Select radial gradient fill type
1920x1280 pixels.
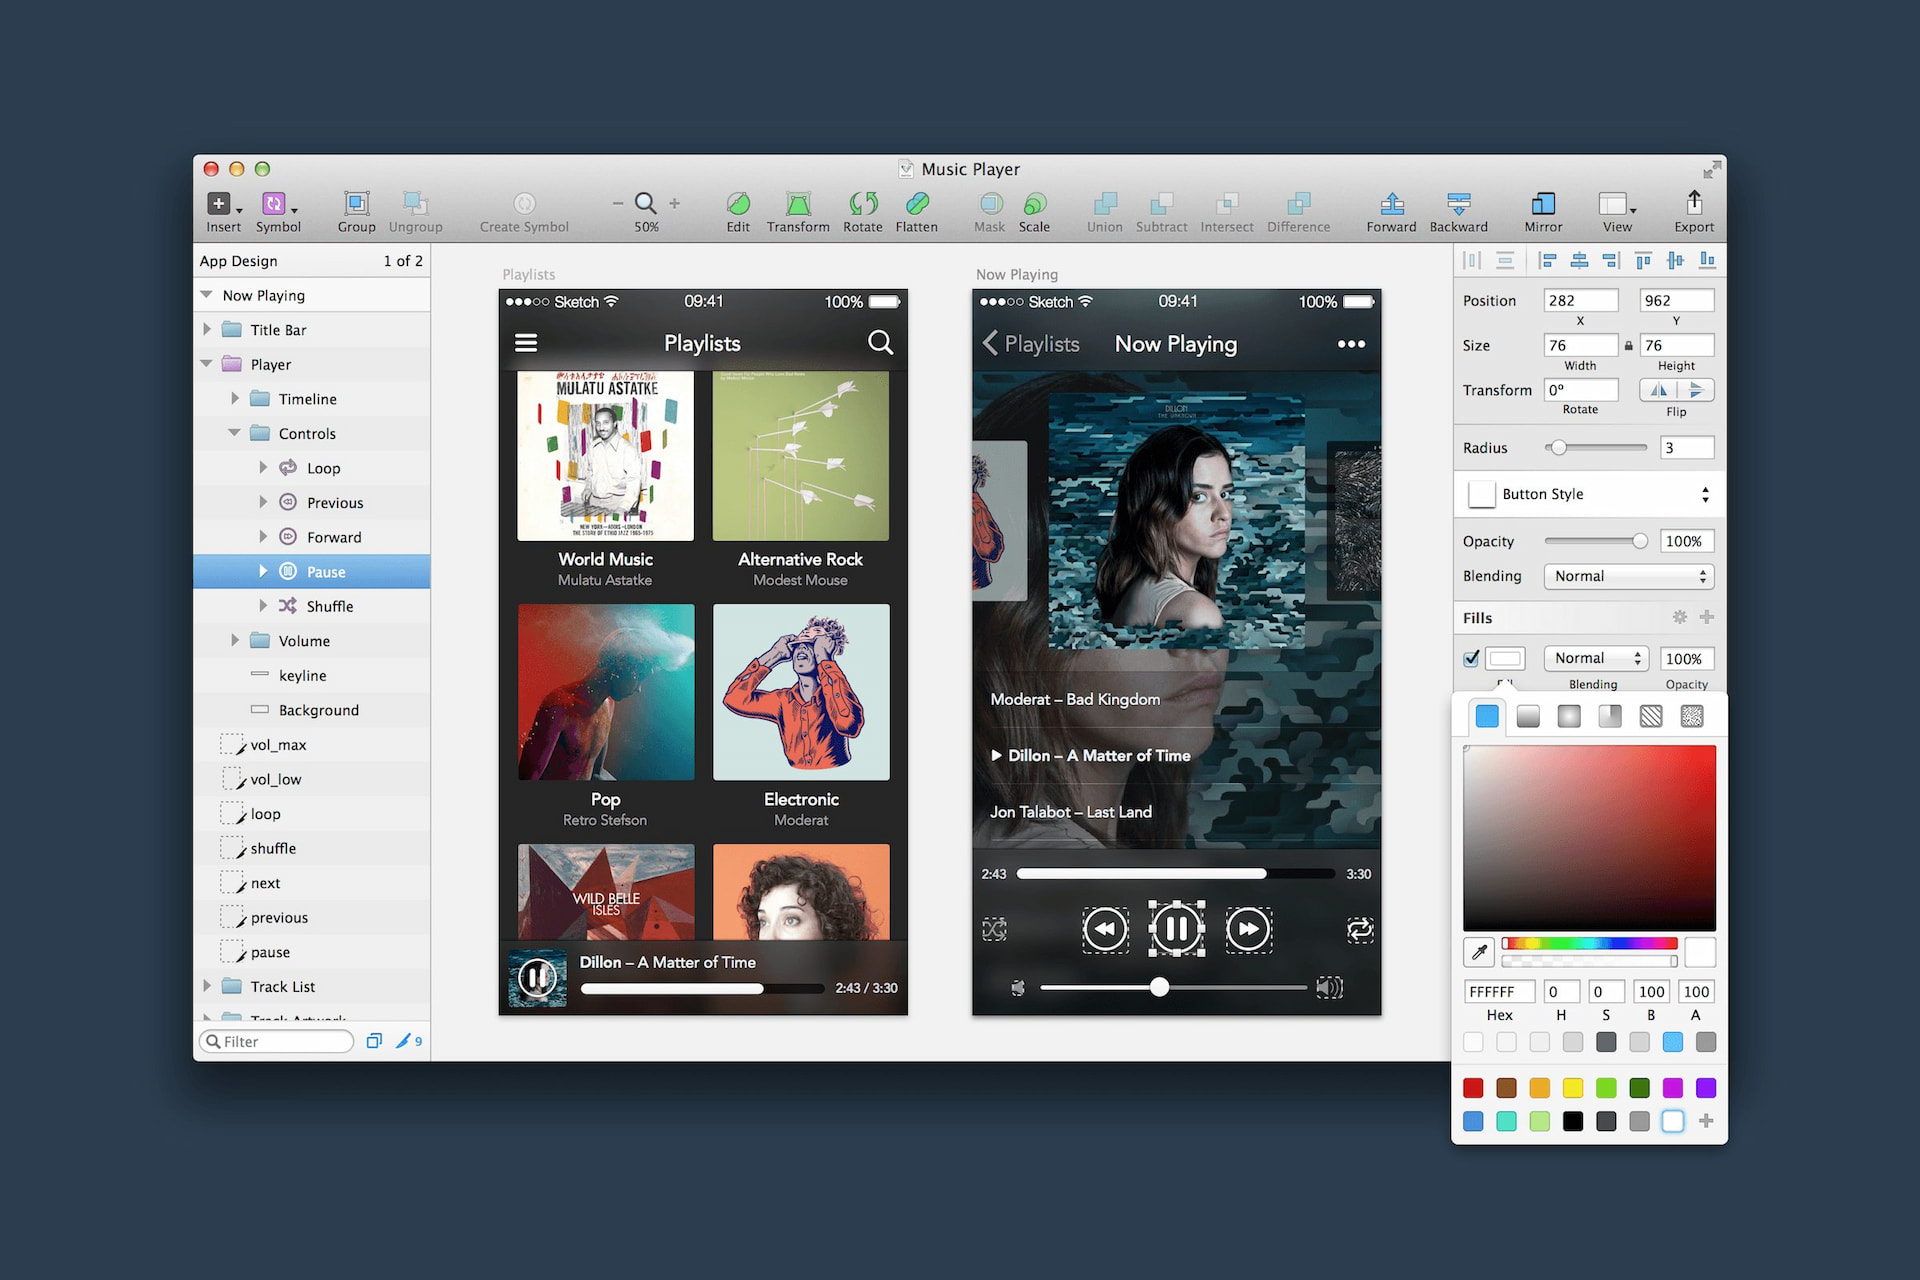coord(1569,716)
